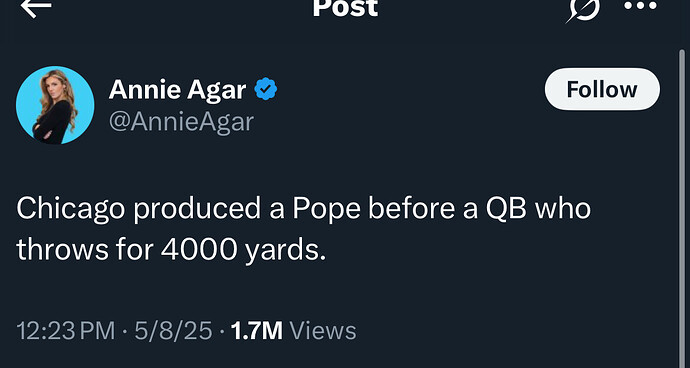Viewport: 690px width, 368px height.
Task: Follow Annie Agar
Action: click(602, 89)
